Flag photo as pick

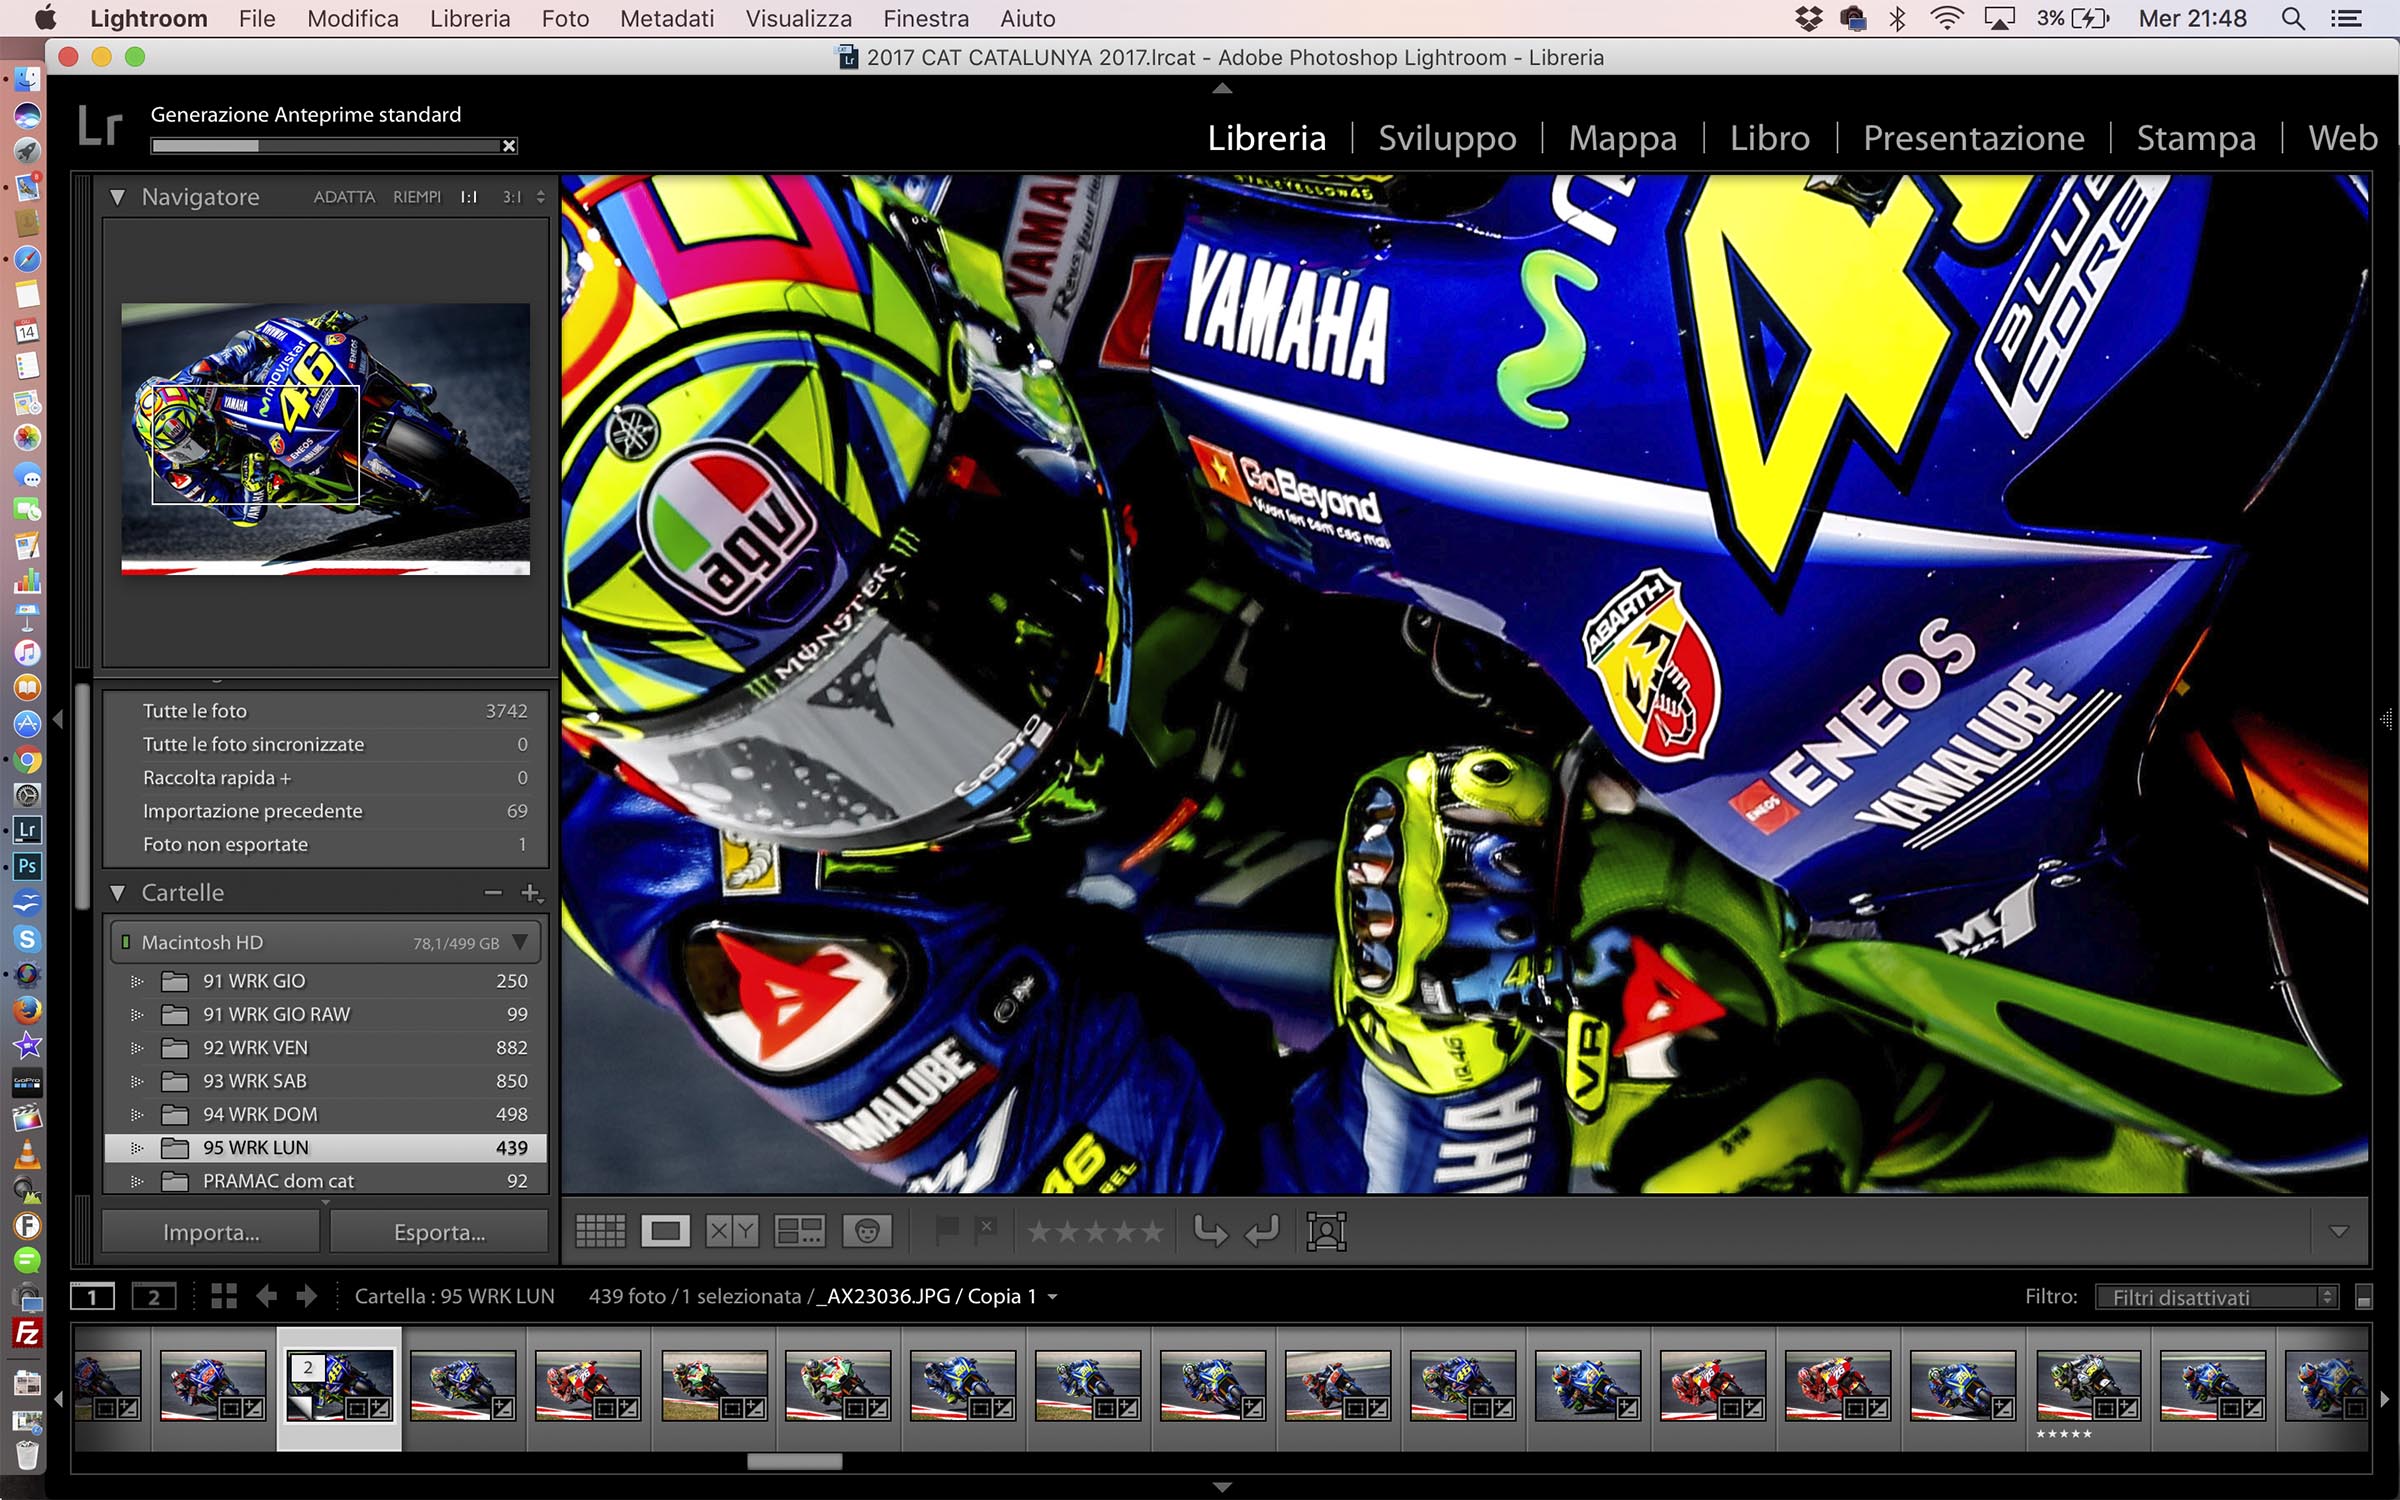(946, 1230)
